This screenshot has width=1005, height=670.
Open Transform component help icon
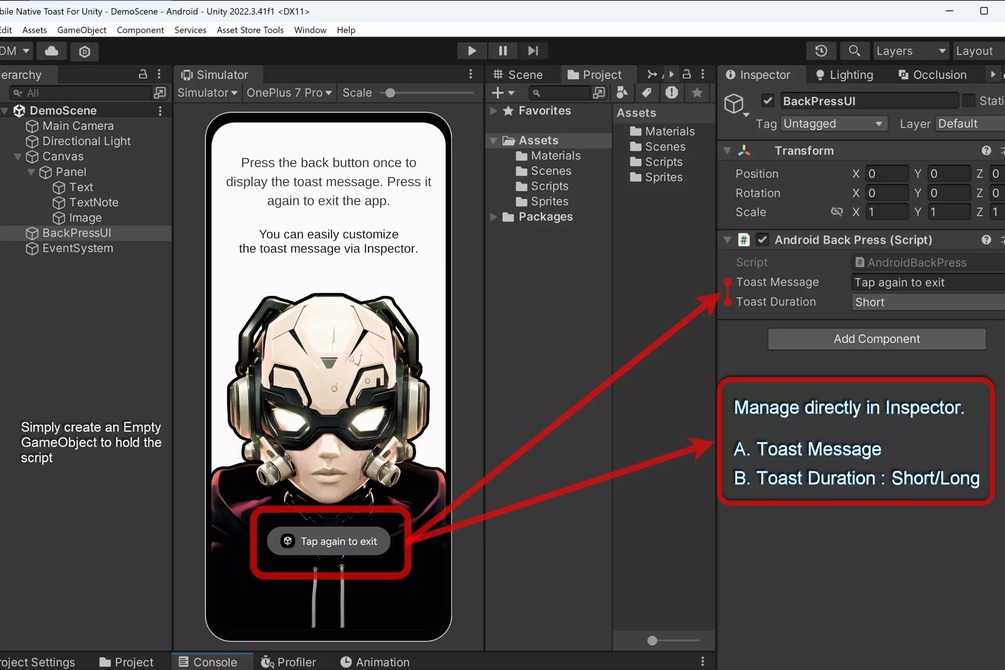tap(986, 151)
